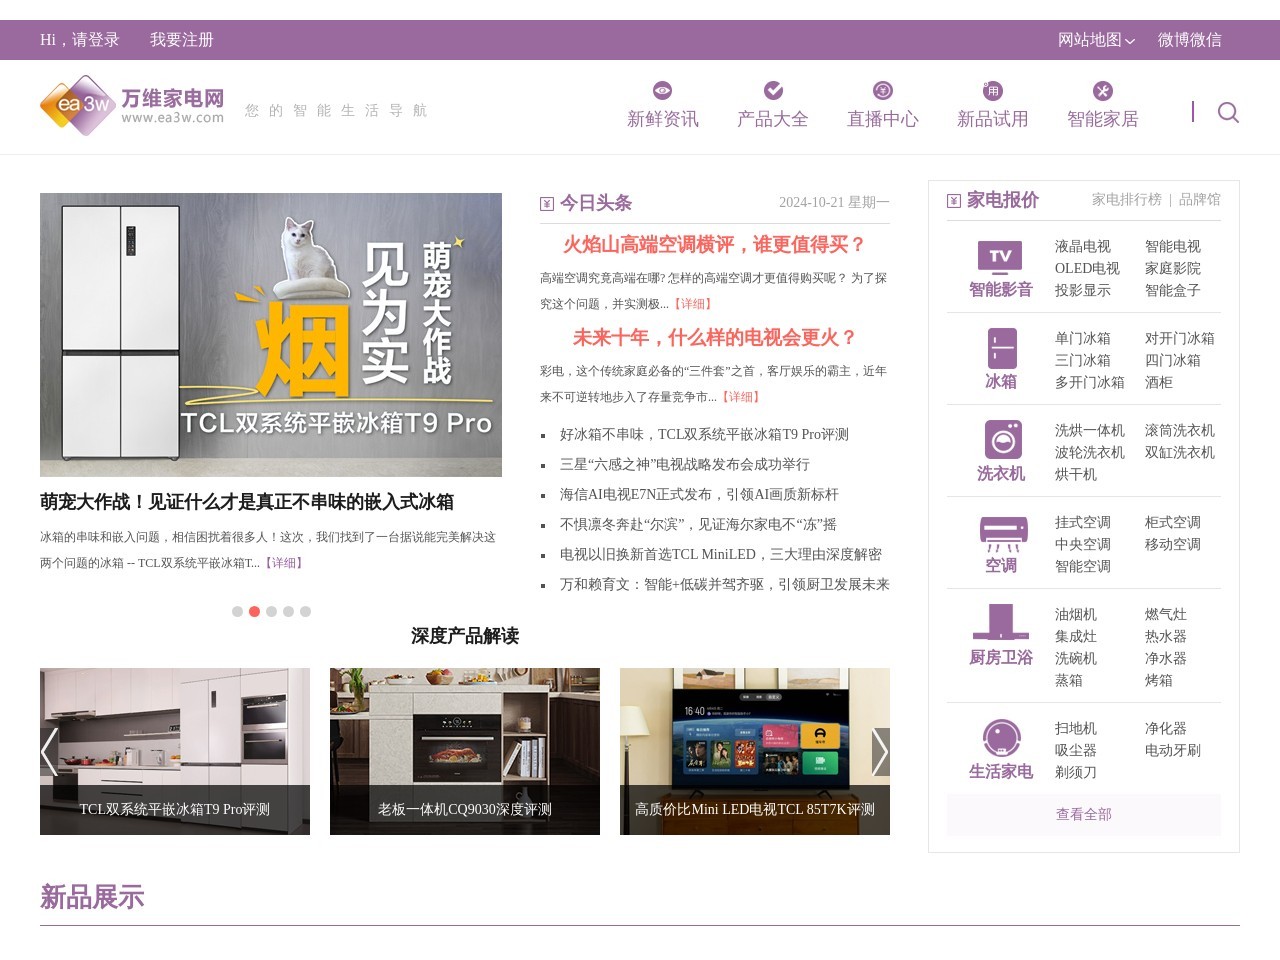
Task: Open the TCL 85T7K 评测 thumbnail
Action: (754, 751)
